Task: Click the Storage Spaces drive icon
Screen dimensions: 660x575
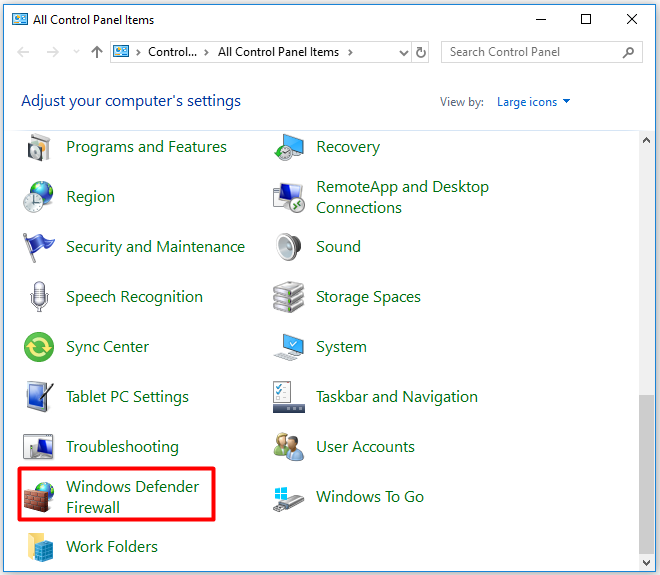Action: point(289,297)
